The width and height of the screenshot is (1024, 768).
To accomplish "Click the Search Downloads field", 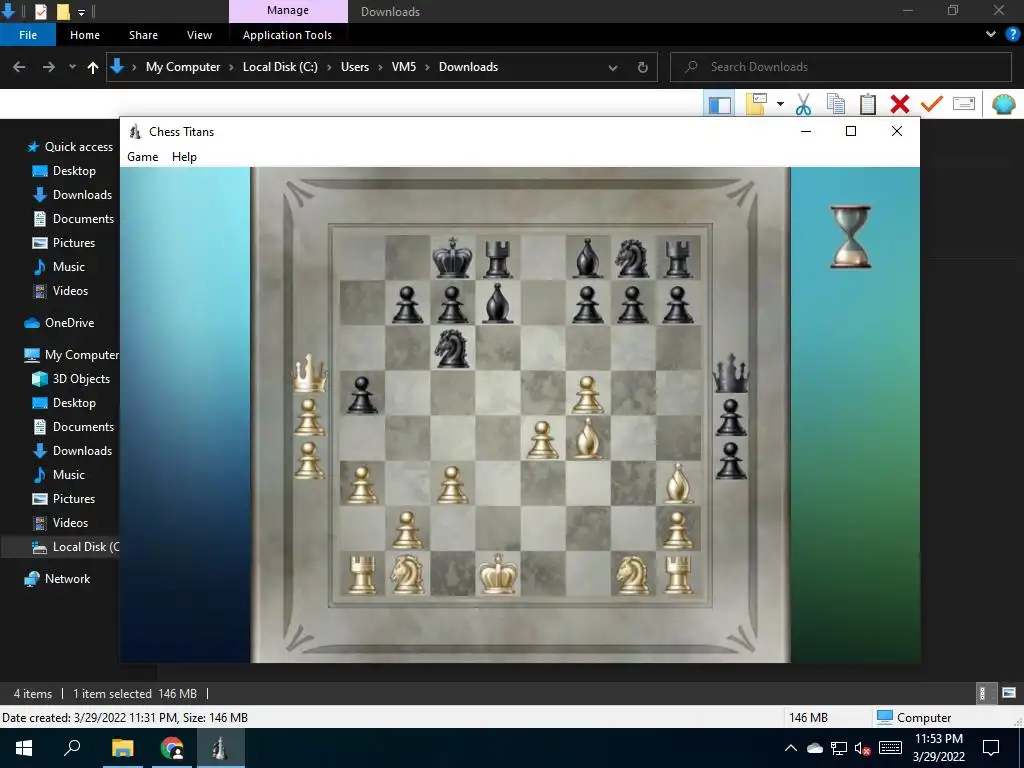I will (x=841, y=67).
